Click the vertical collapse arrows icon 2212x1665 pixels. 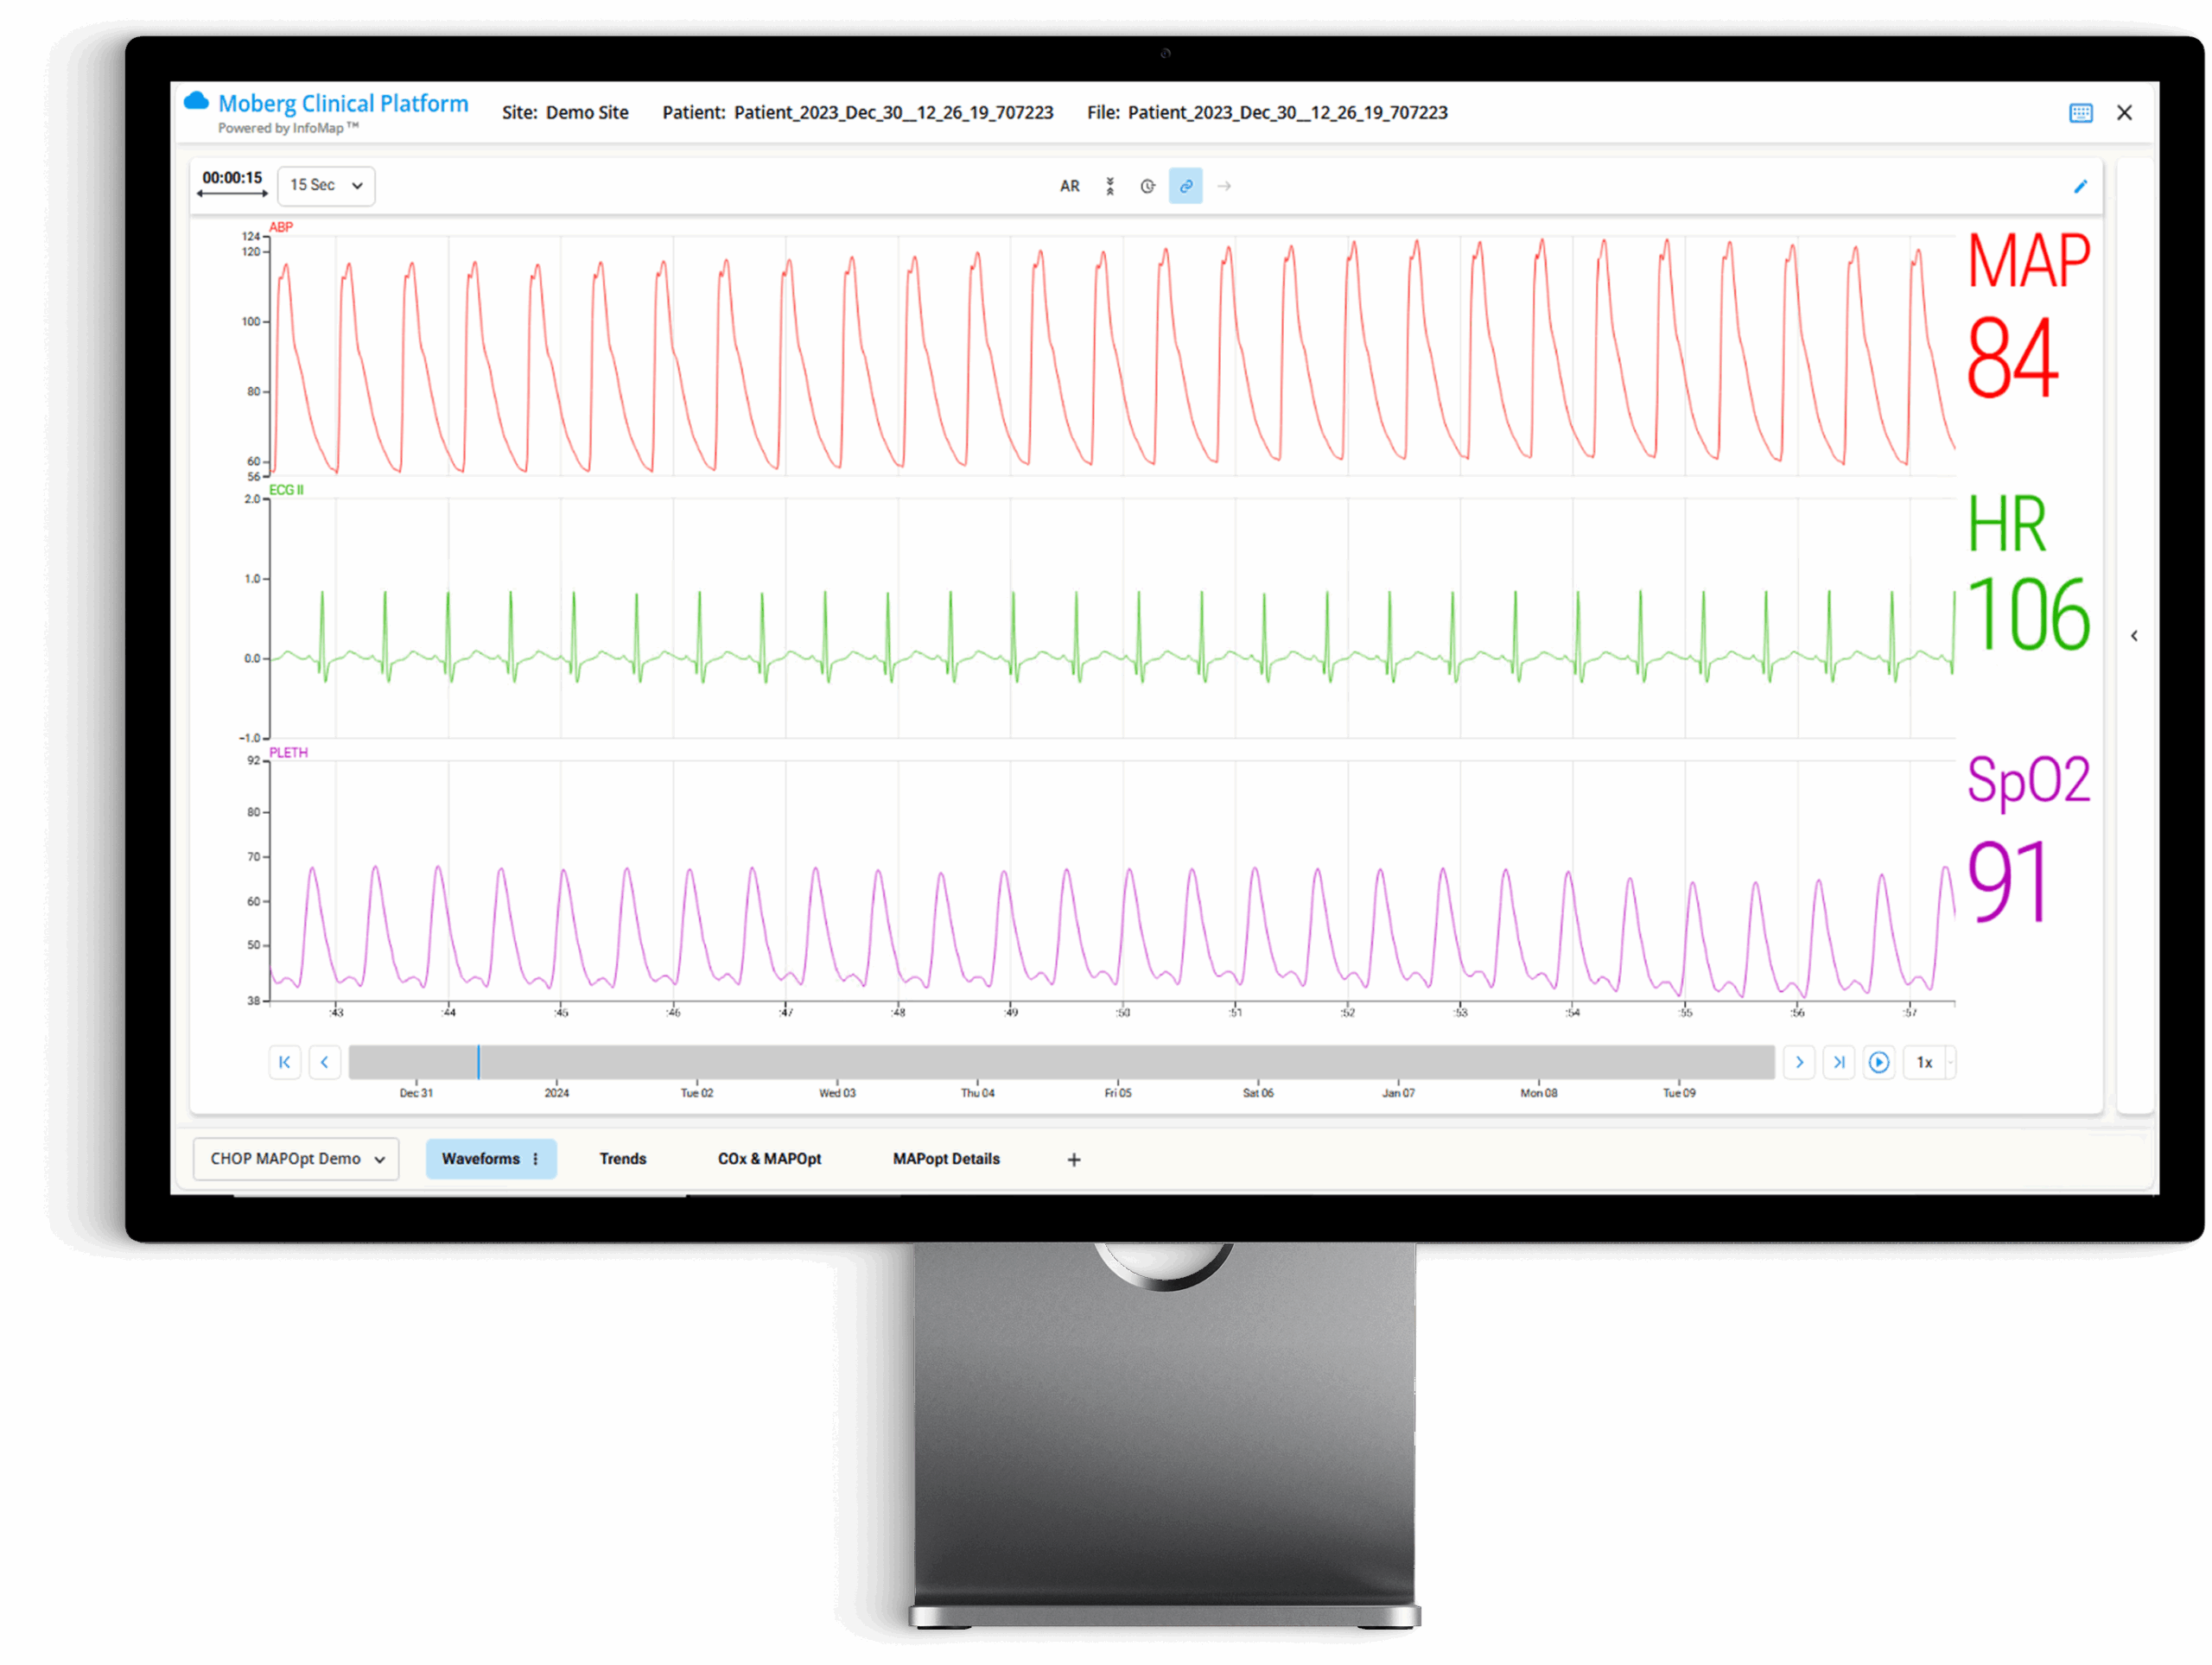(1110, 186)
